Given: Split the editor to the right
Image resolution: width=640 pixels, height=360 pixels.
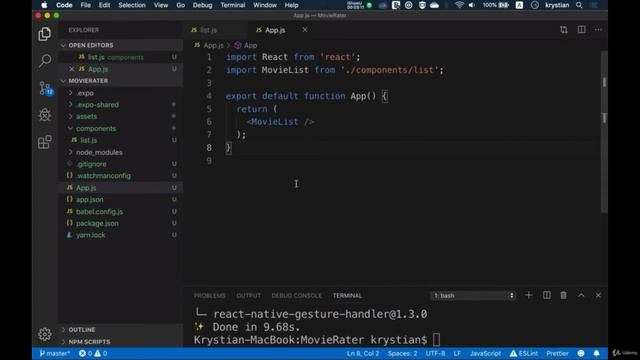Looking at the screenshot, I should pos(581,30).
